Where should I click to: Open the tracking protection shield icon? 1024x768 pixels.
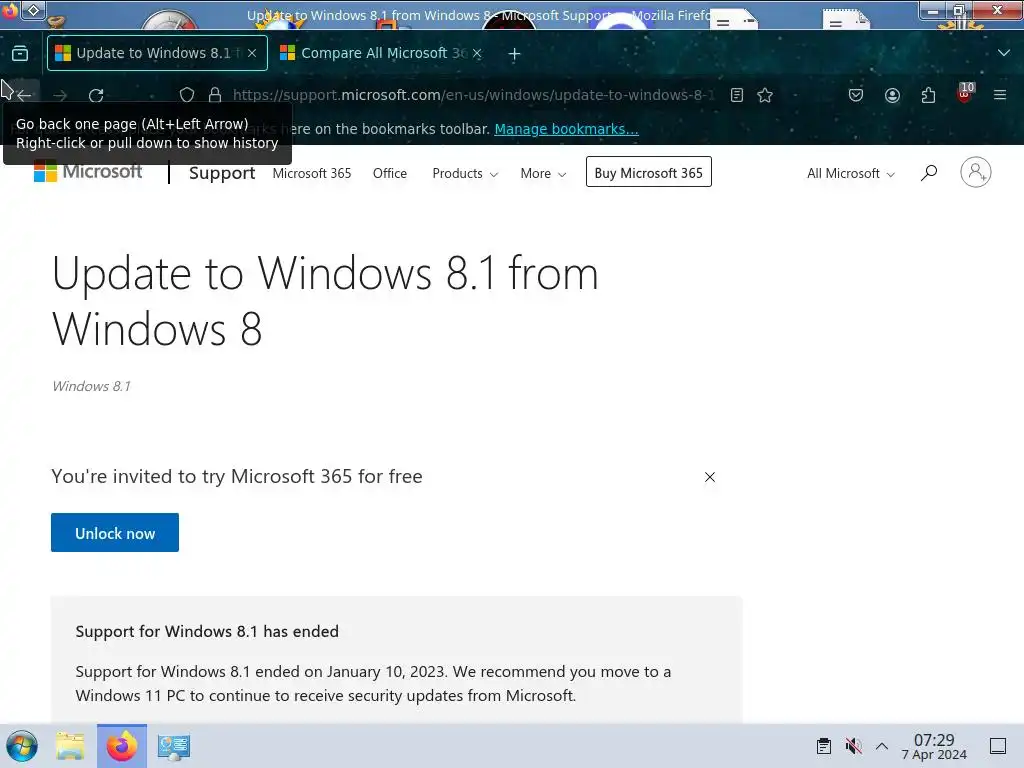pyautogui.click(x=187, y=95)
